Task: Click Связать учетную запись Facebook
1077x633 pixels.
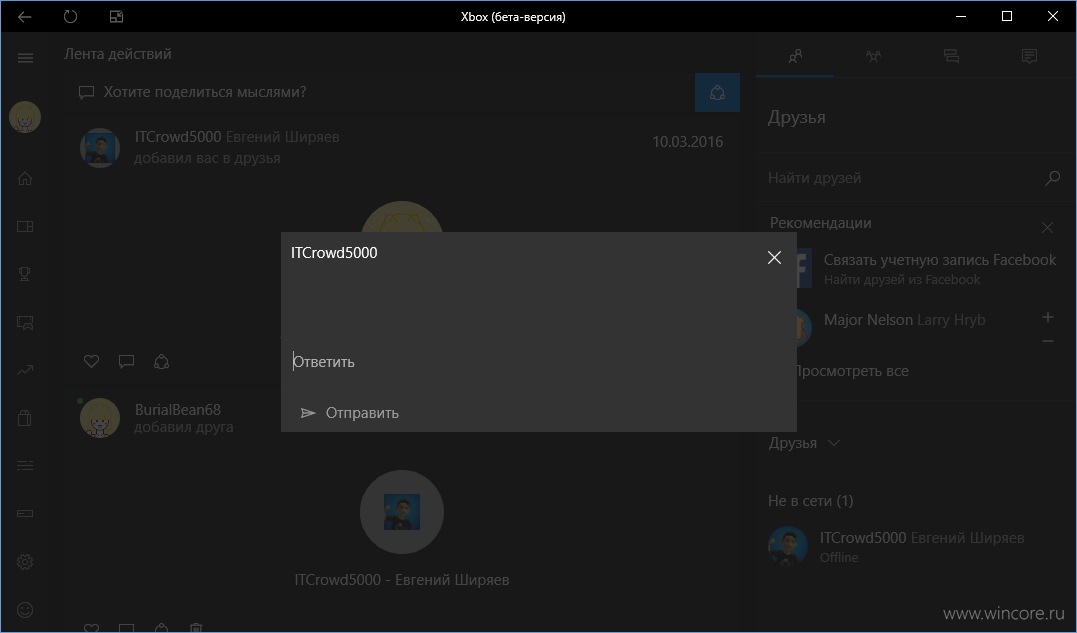Action: click(940, 260)
